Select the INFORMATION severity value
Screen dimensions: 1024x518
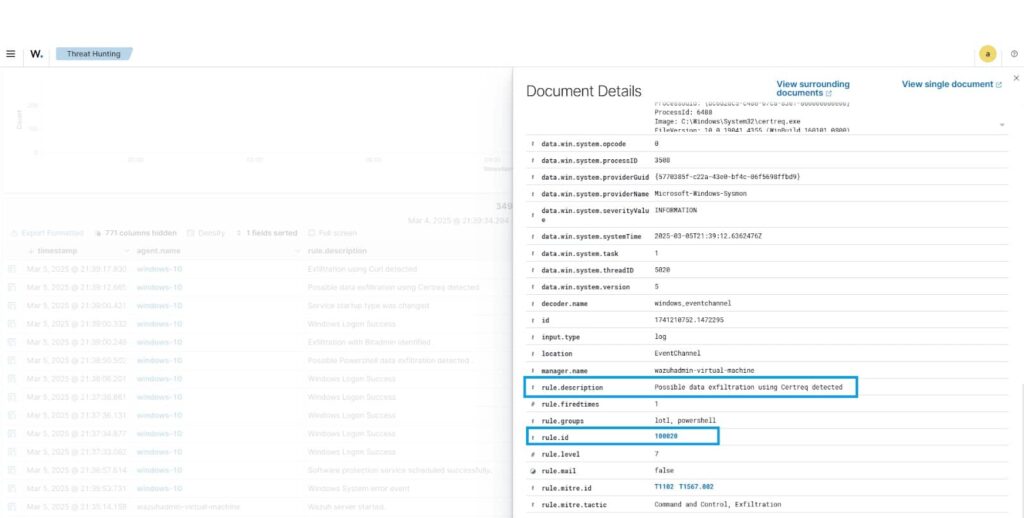pyautogui.click(x=675, y=210)
